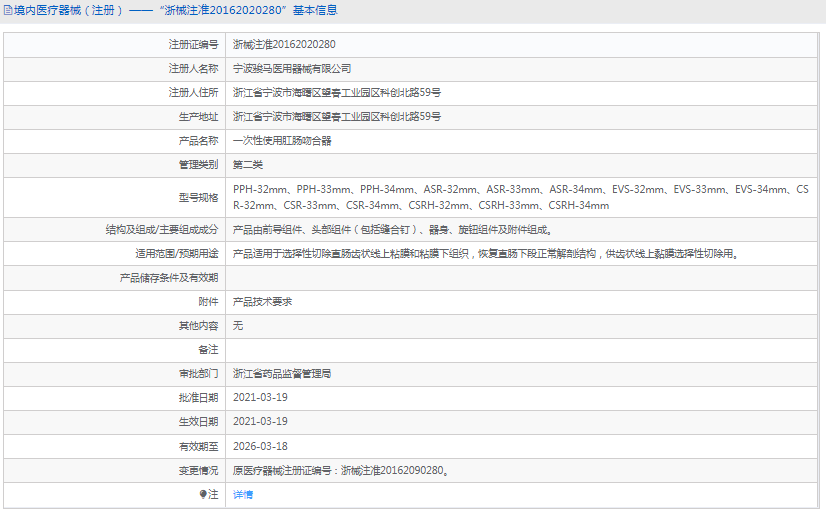The height and width of the screenshot is (513, 826).
Task: Click the 产品名称 label
Action: point(198,141)
